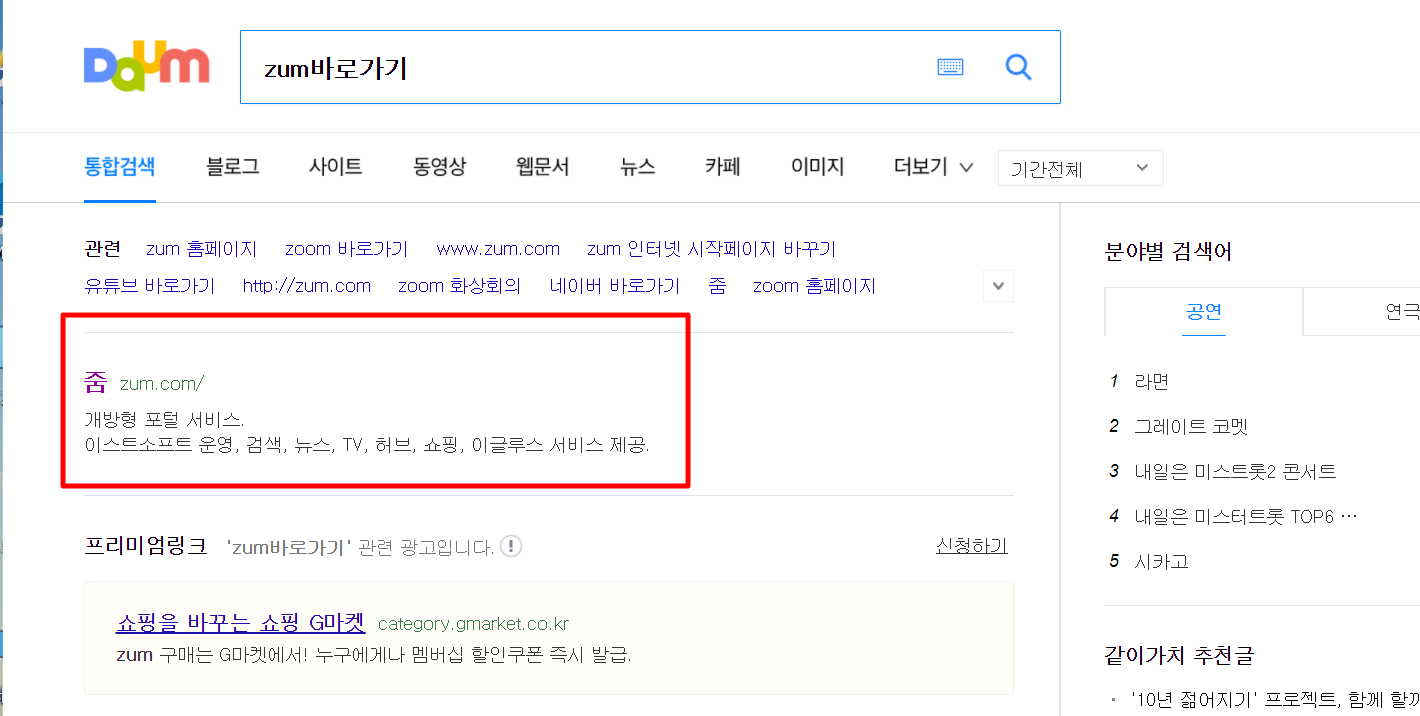Viewport: 1420px width, 716px height.
Task: Click the magnifier search button
Action: (x=1018, y=67)
